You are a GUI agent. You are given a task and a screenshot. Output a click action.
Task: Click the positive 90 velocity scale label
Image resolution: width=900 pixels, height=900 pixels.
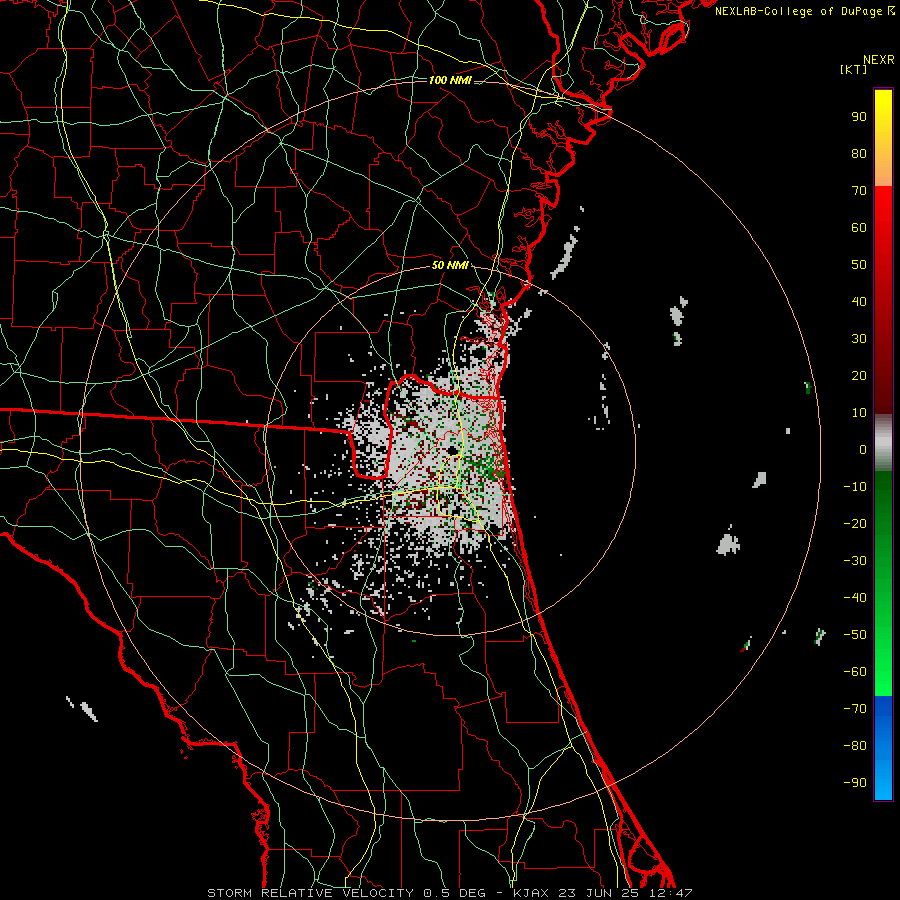(x=859, y=117)
